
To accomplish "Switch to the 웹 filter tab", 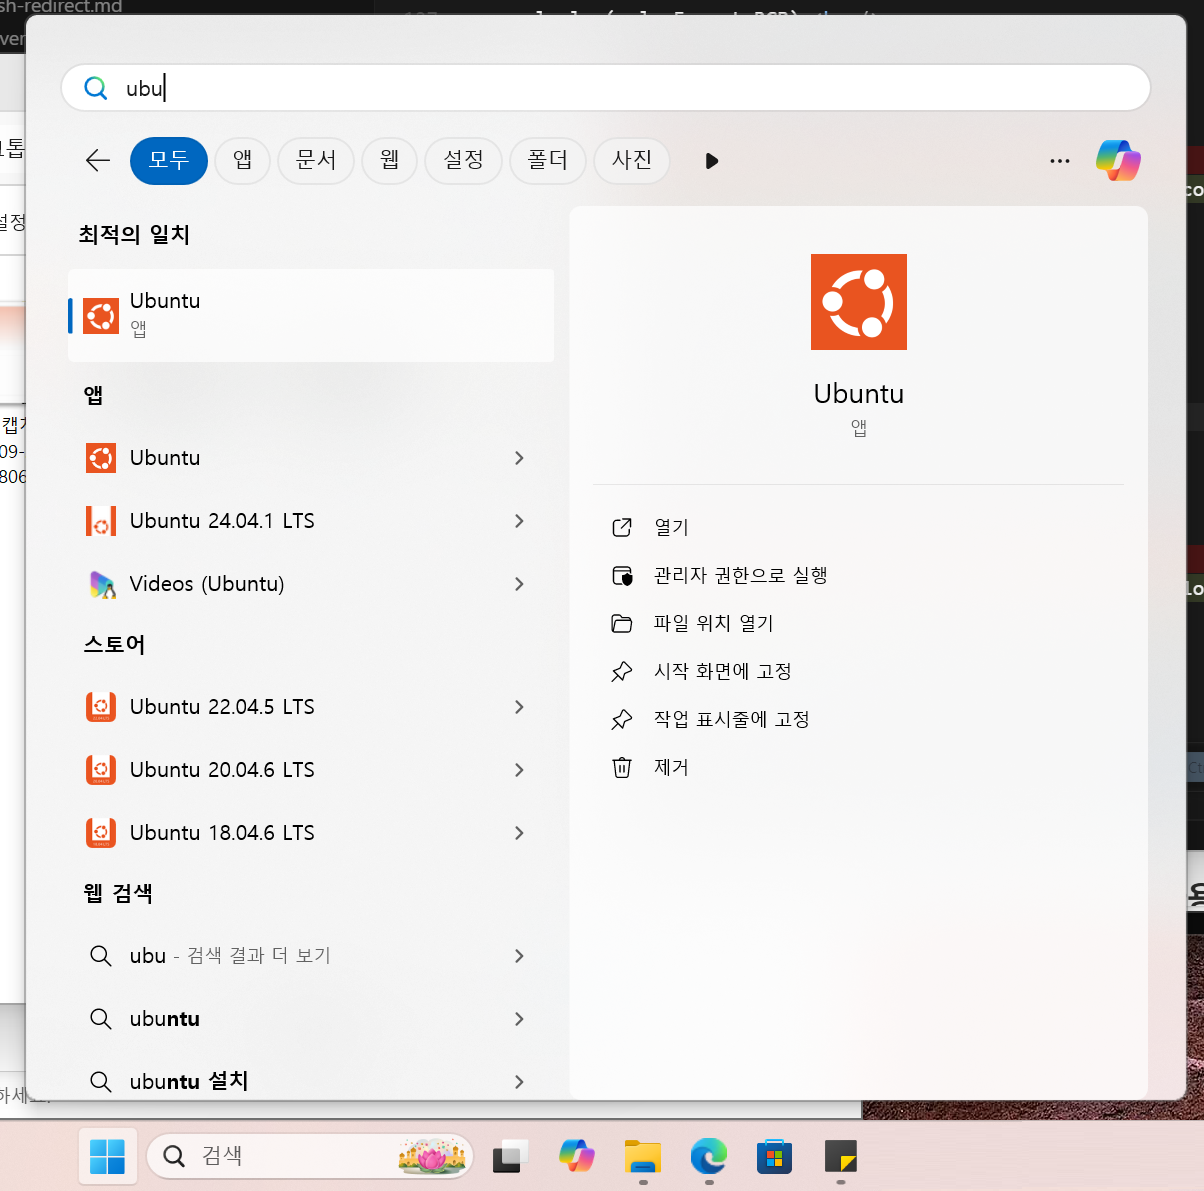I will point(390,160).
